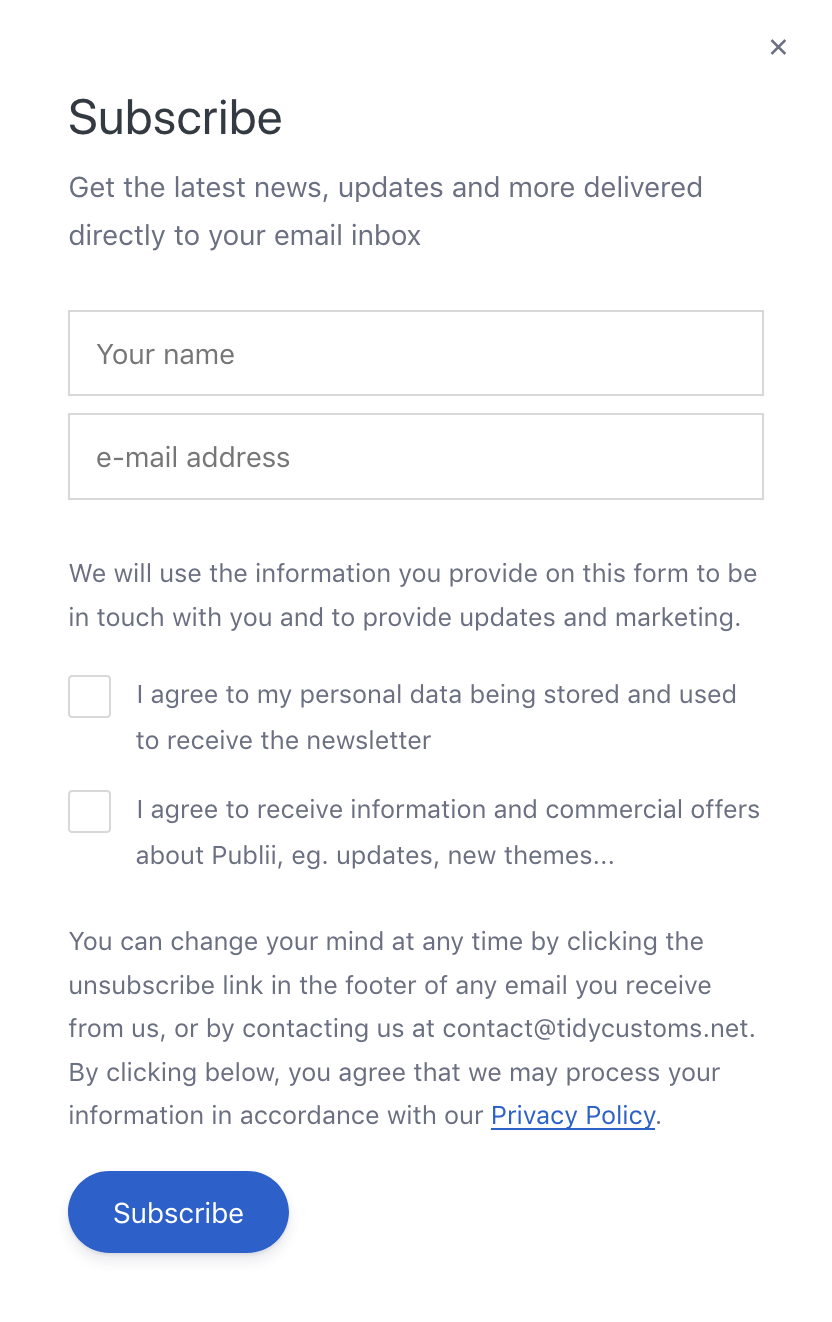
Task: Enable the checkbox about receiving the newsletter
Action: 89,696
